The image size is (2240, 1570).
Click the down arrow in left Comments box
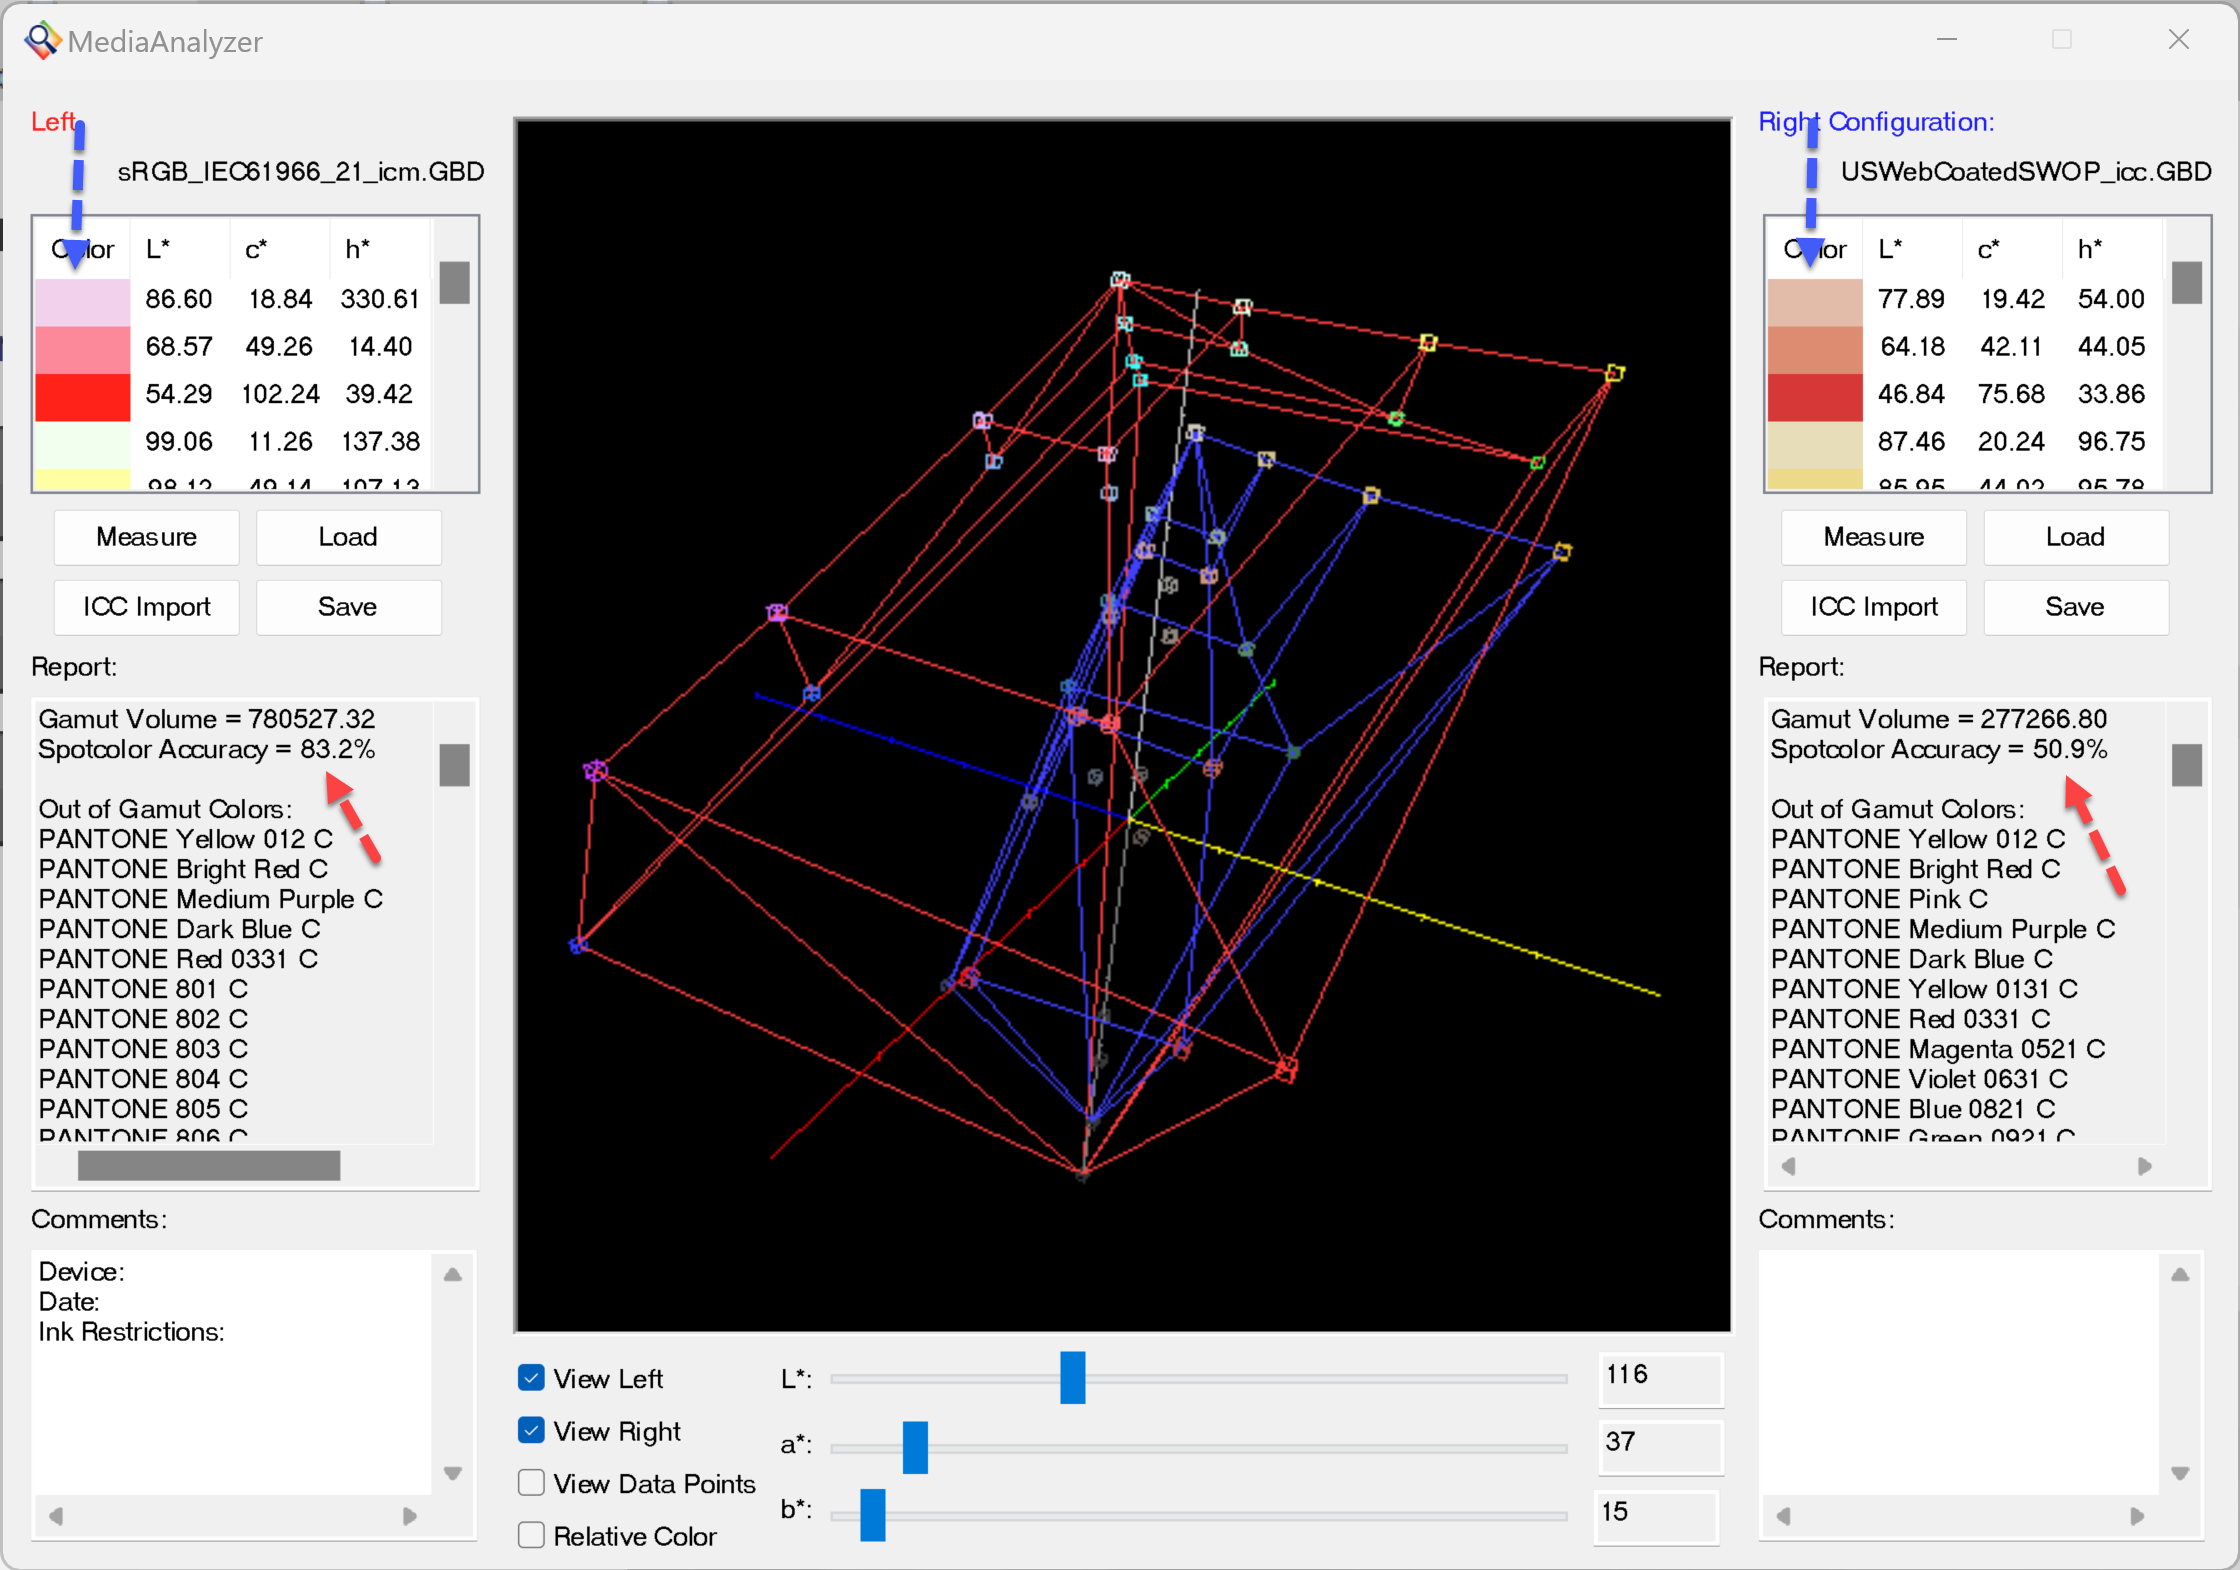click(453, 1473)
